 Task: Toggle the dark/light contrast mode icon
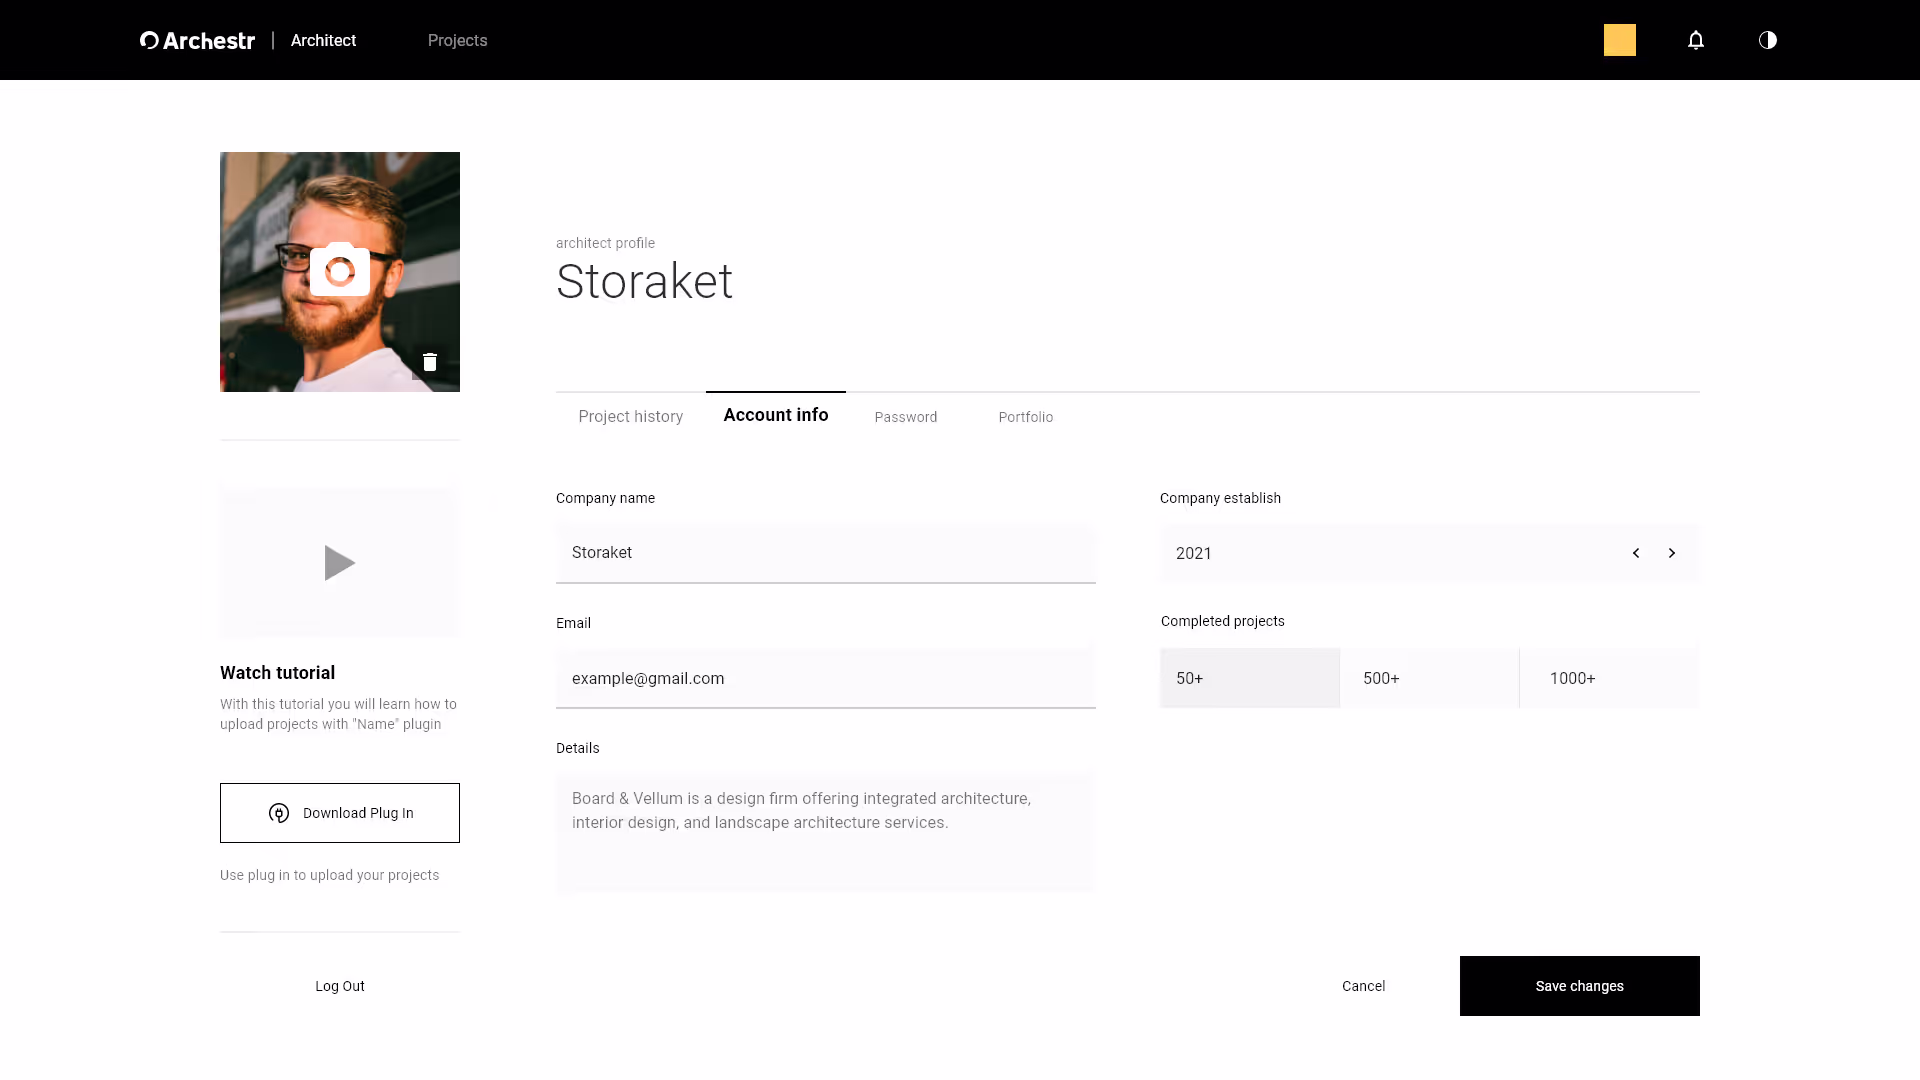tap(1768, 40)
